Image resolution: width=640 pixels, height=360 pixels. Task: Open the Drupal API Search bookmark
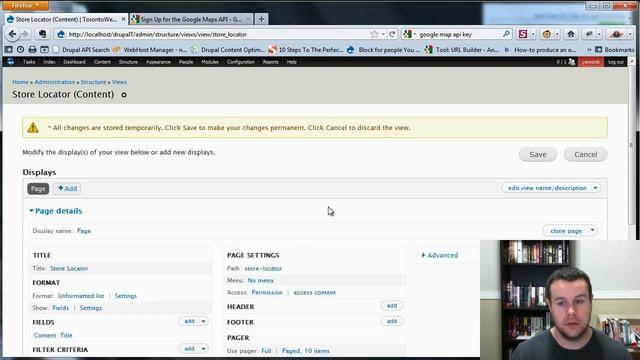(82, 50)
